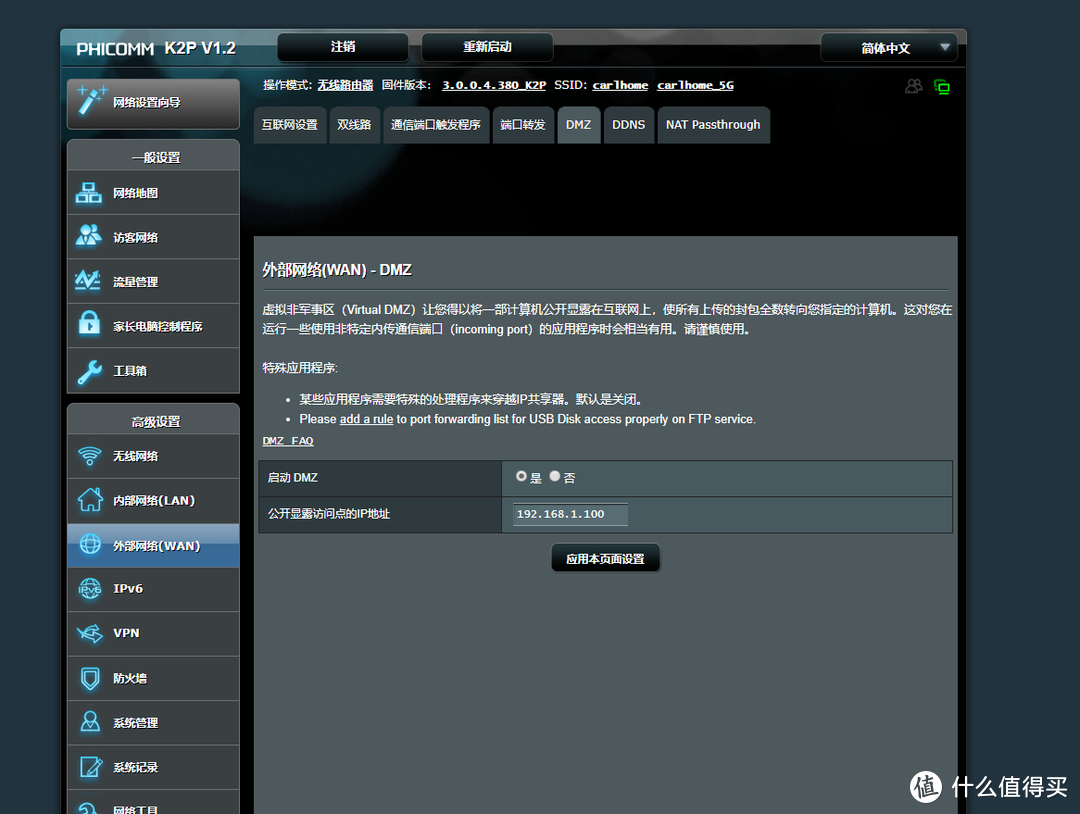Select 是 to enable DMZ
The image size is (1080, 814).
(521, 477)
